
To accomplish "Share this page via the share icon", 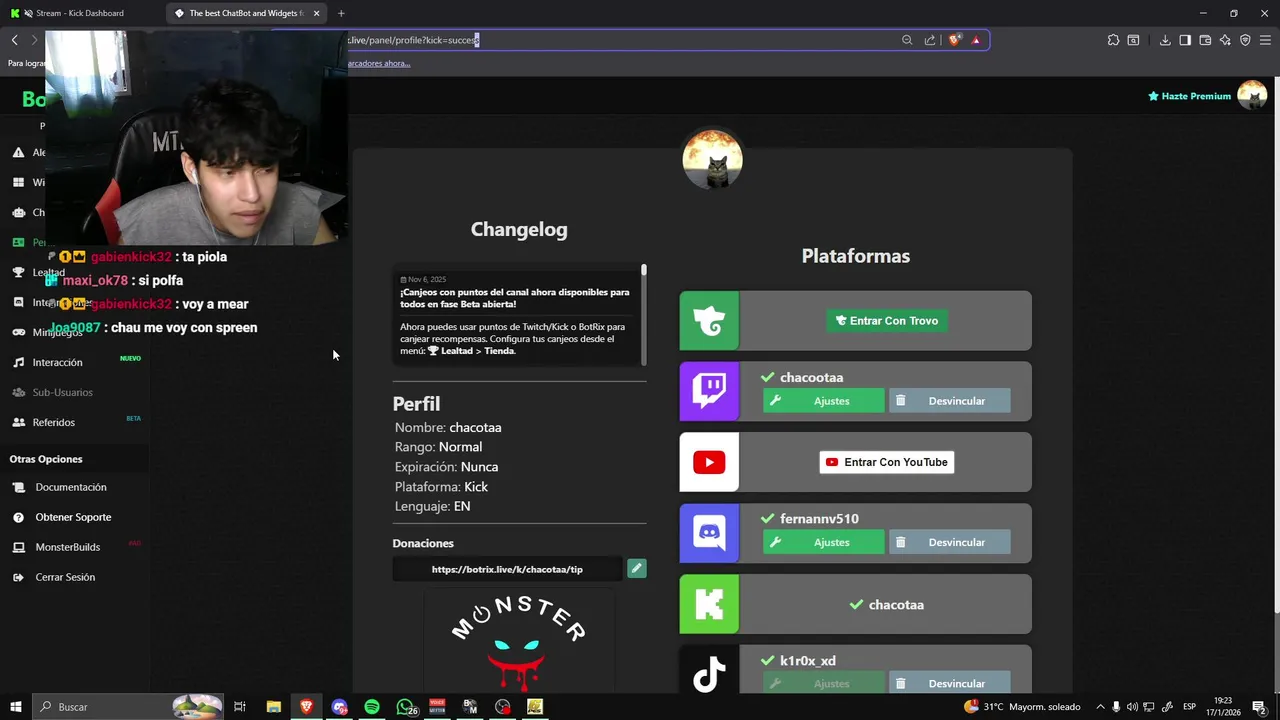I will pyautogui.click(x=930, y=40).
